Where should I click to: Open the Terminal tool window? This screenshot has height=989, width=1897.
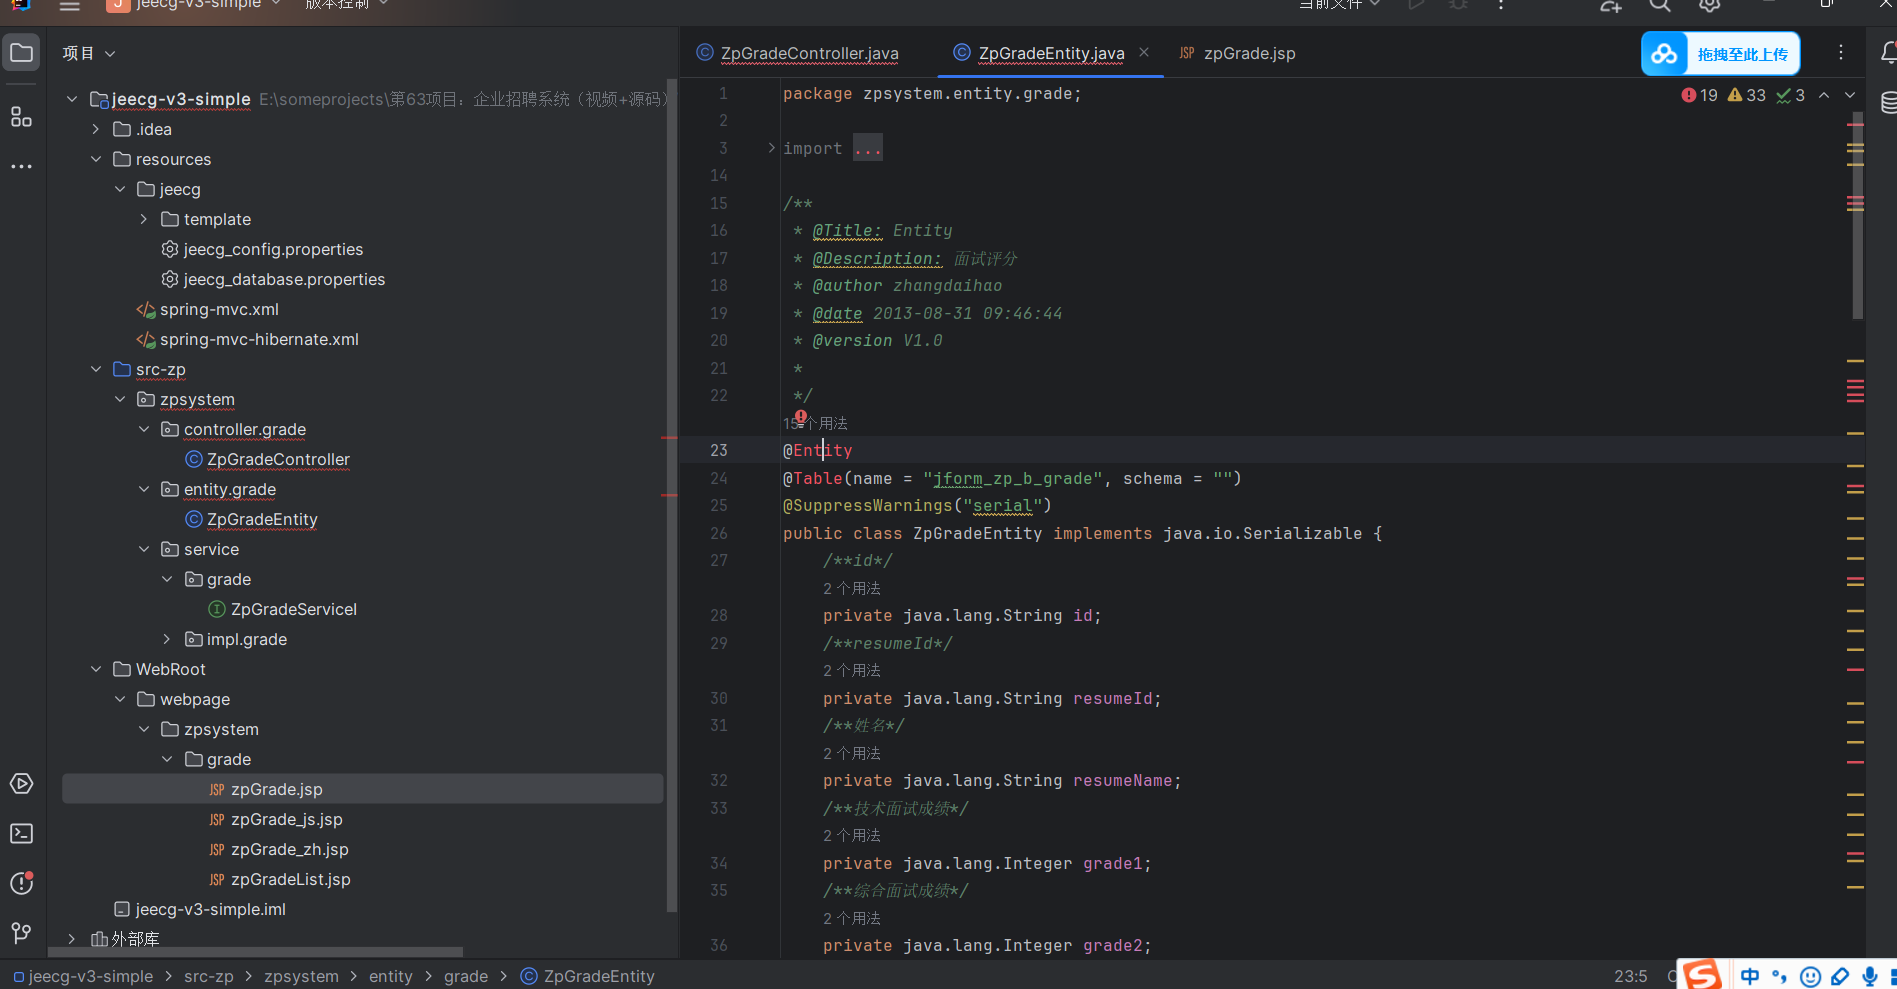[x=21, y=834]
